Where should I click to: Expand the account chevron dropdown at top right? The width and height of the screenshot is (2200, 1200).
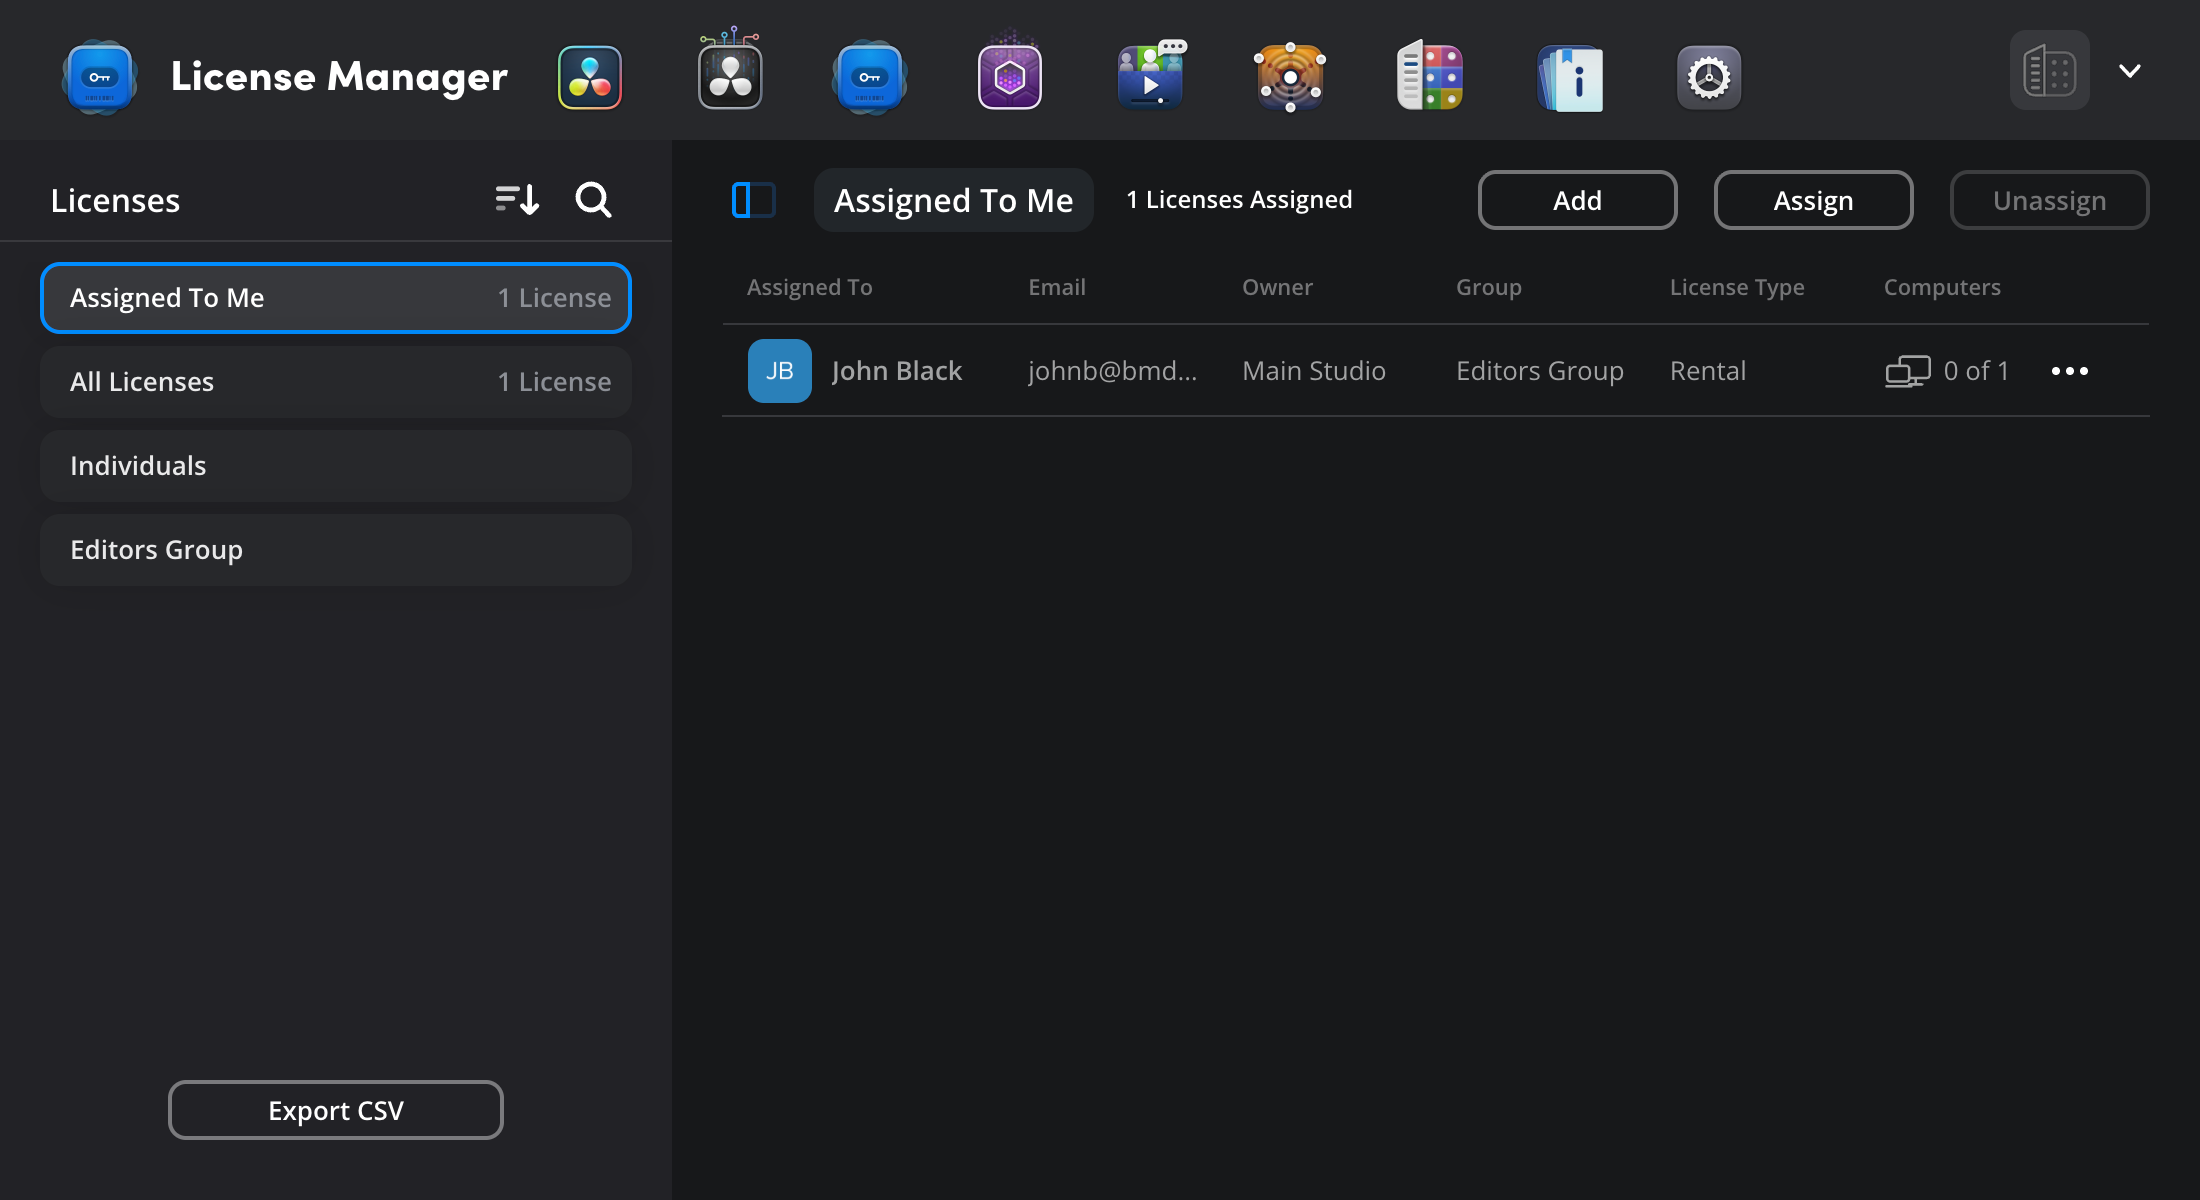(2130, 70)
